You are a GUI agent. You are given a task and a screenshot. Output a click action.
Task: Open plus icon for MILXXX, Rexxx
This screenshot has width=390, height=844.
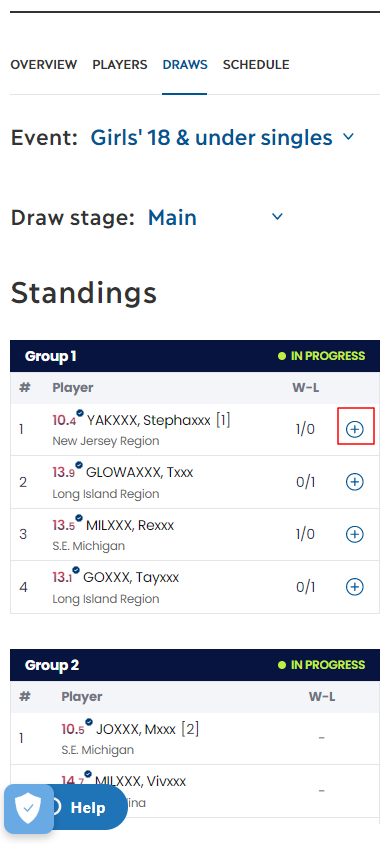(x=354, y=534)
